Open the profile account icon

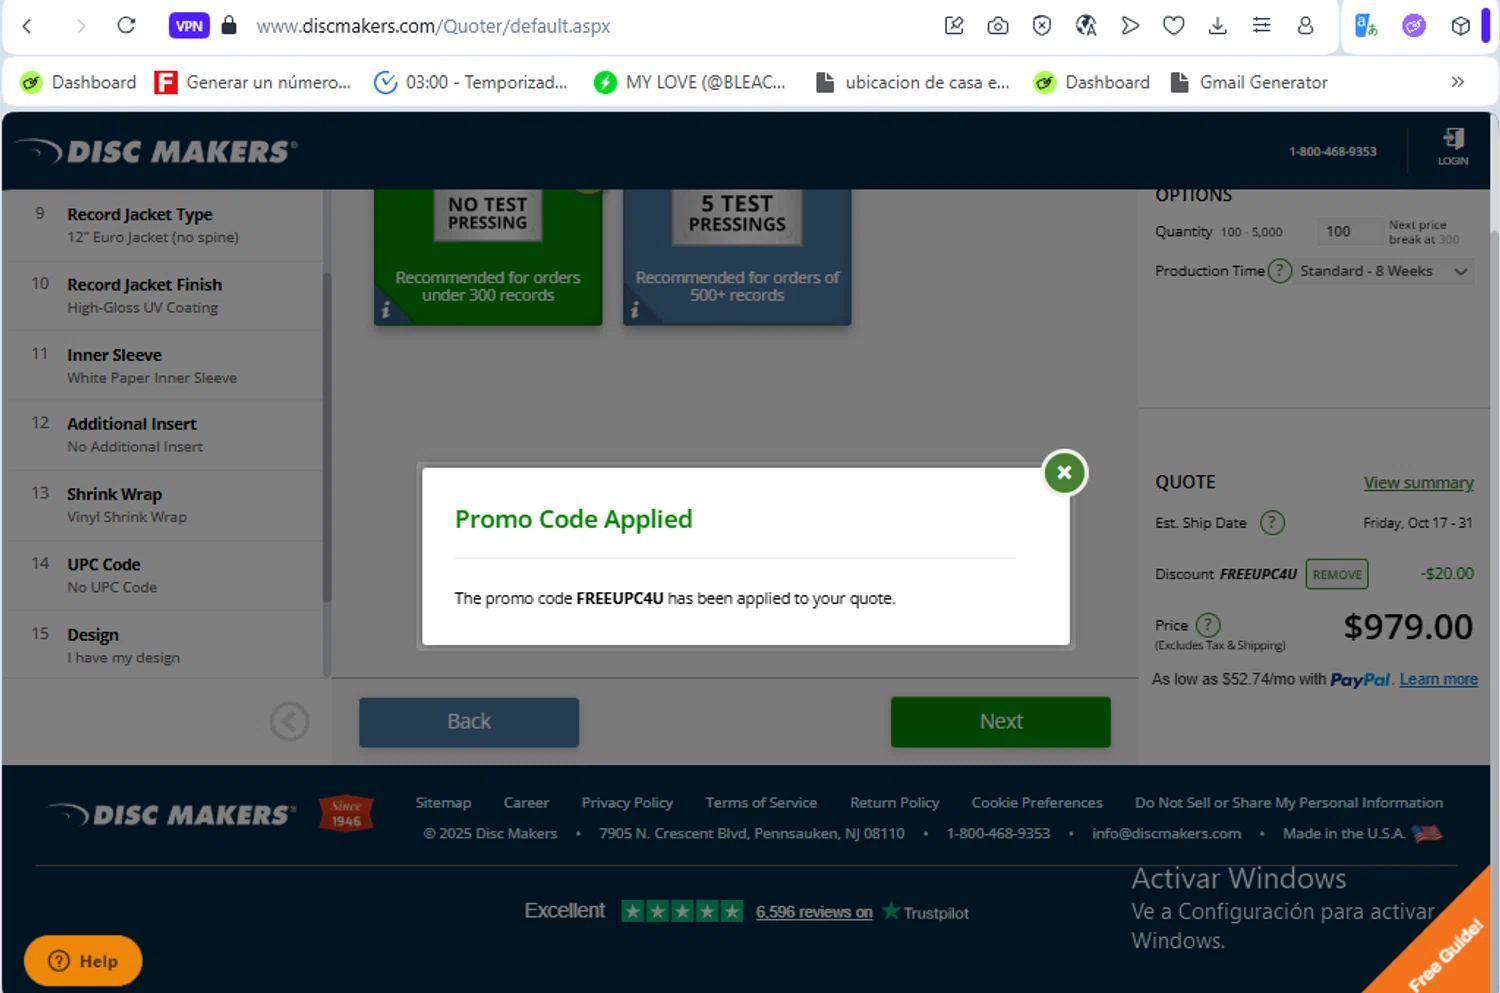pyautogui.click(x=1305, y=26)
